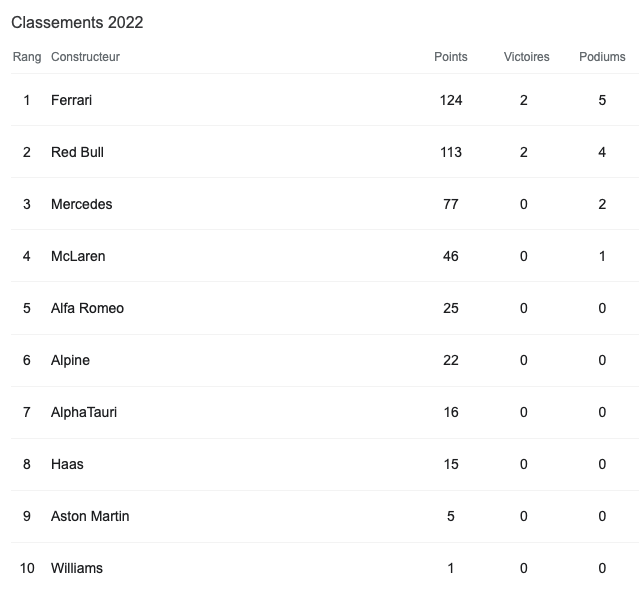Select the Alfa Romeo constructor

pos(87,308)
